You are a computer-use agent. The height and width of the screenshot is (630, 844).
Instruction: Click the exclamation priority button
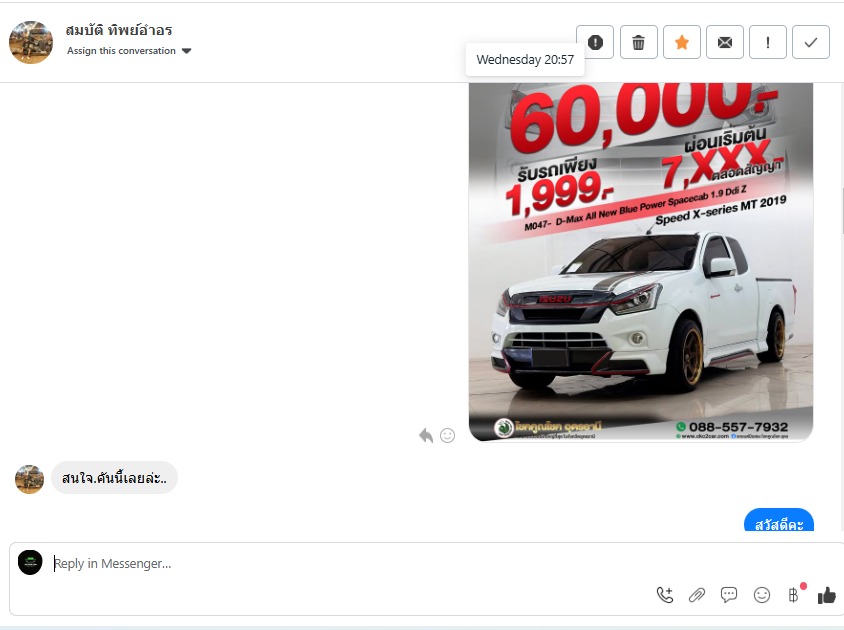pos(768,42)
